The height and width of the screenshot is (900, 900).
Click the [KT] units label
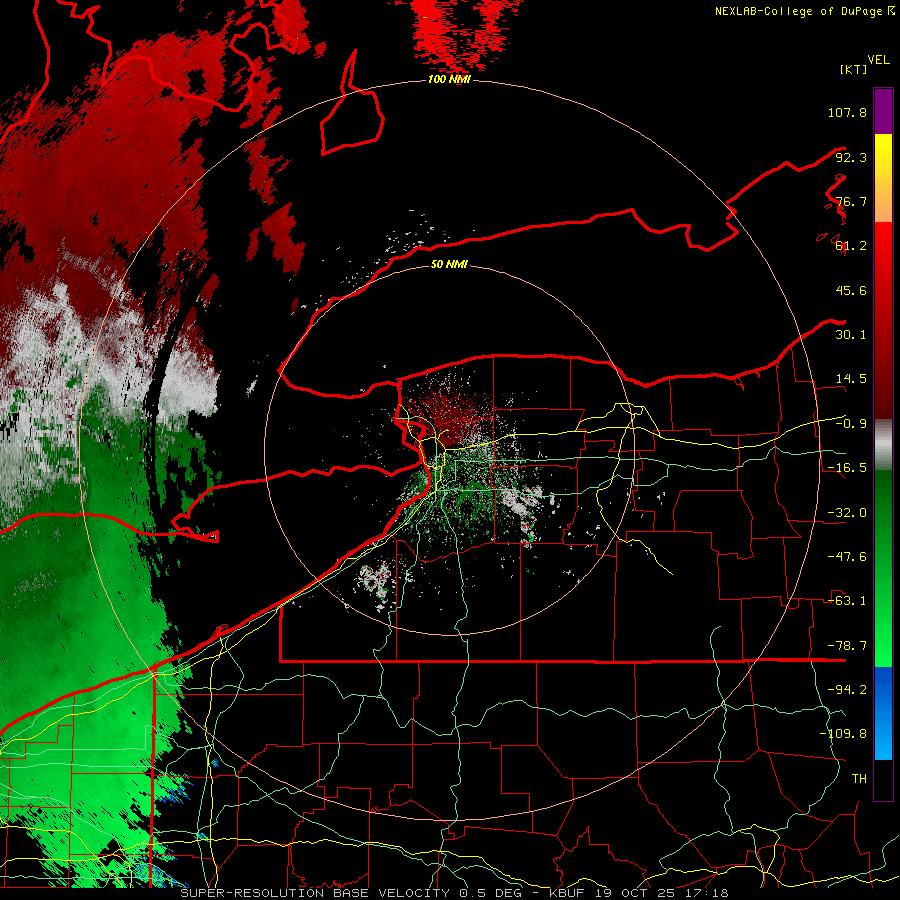point(853,69)
